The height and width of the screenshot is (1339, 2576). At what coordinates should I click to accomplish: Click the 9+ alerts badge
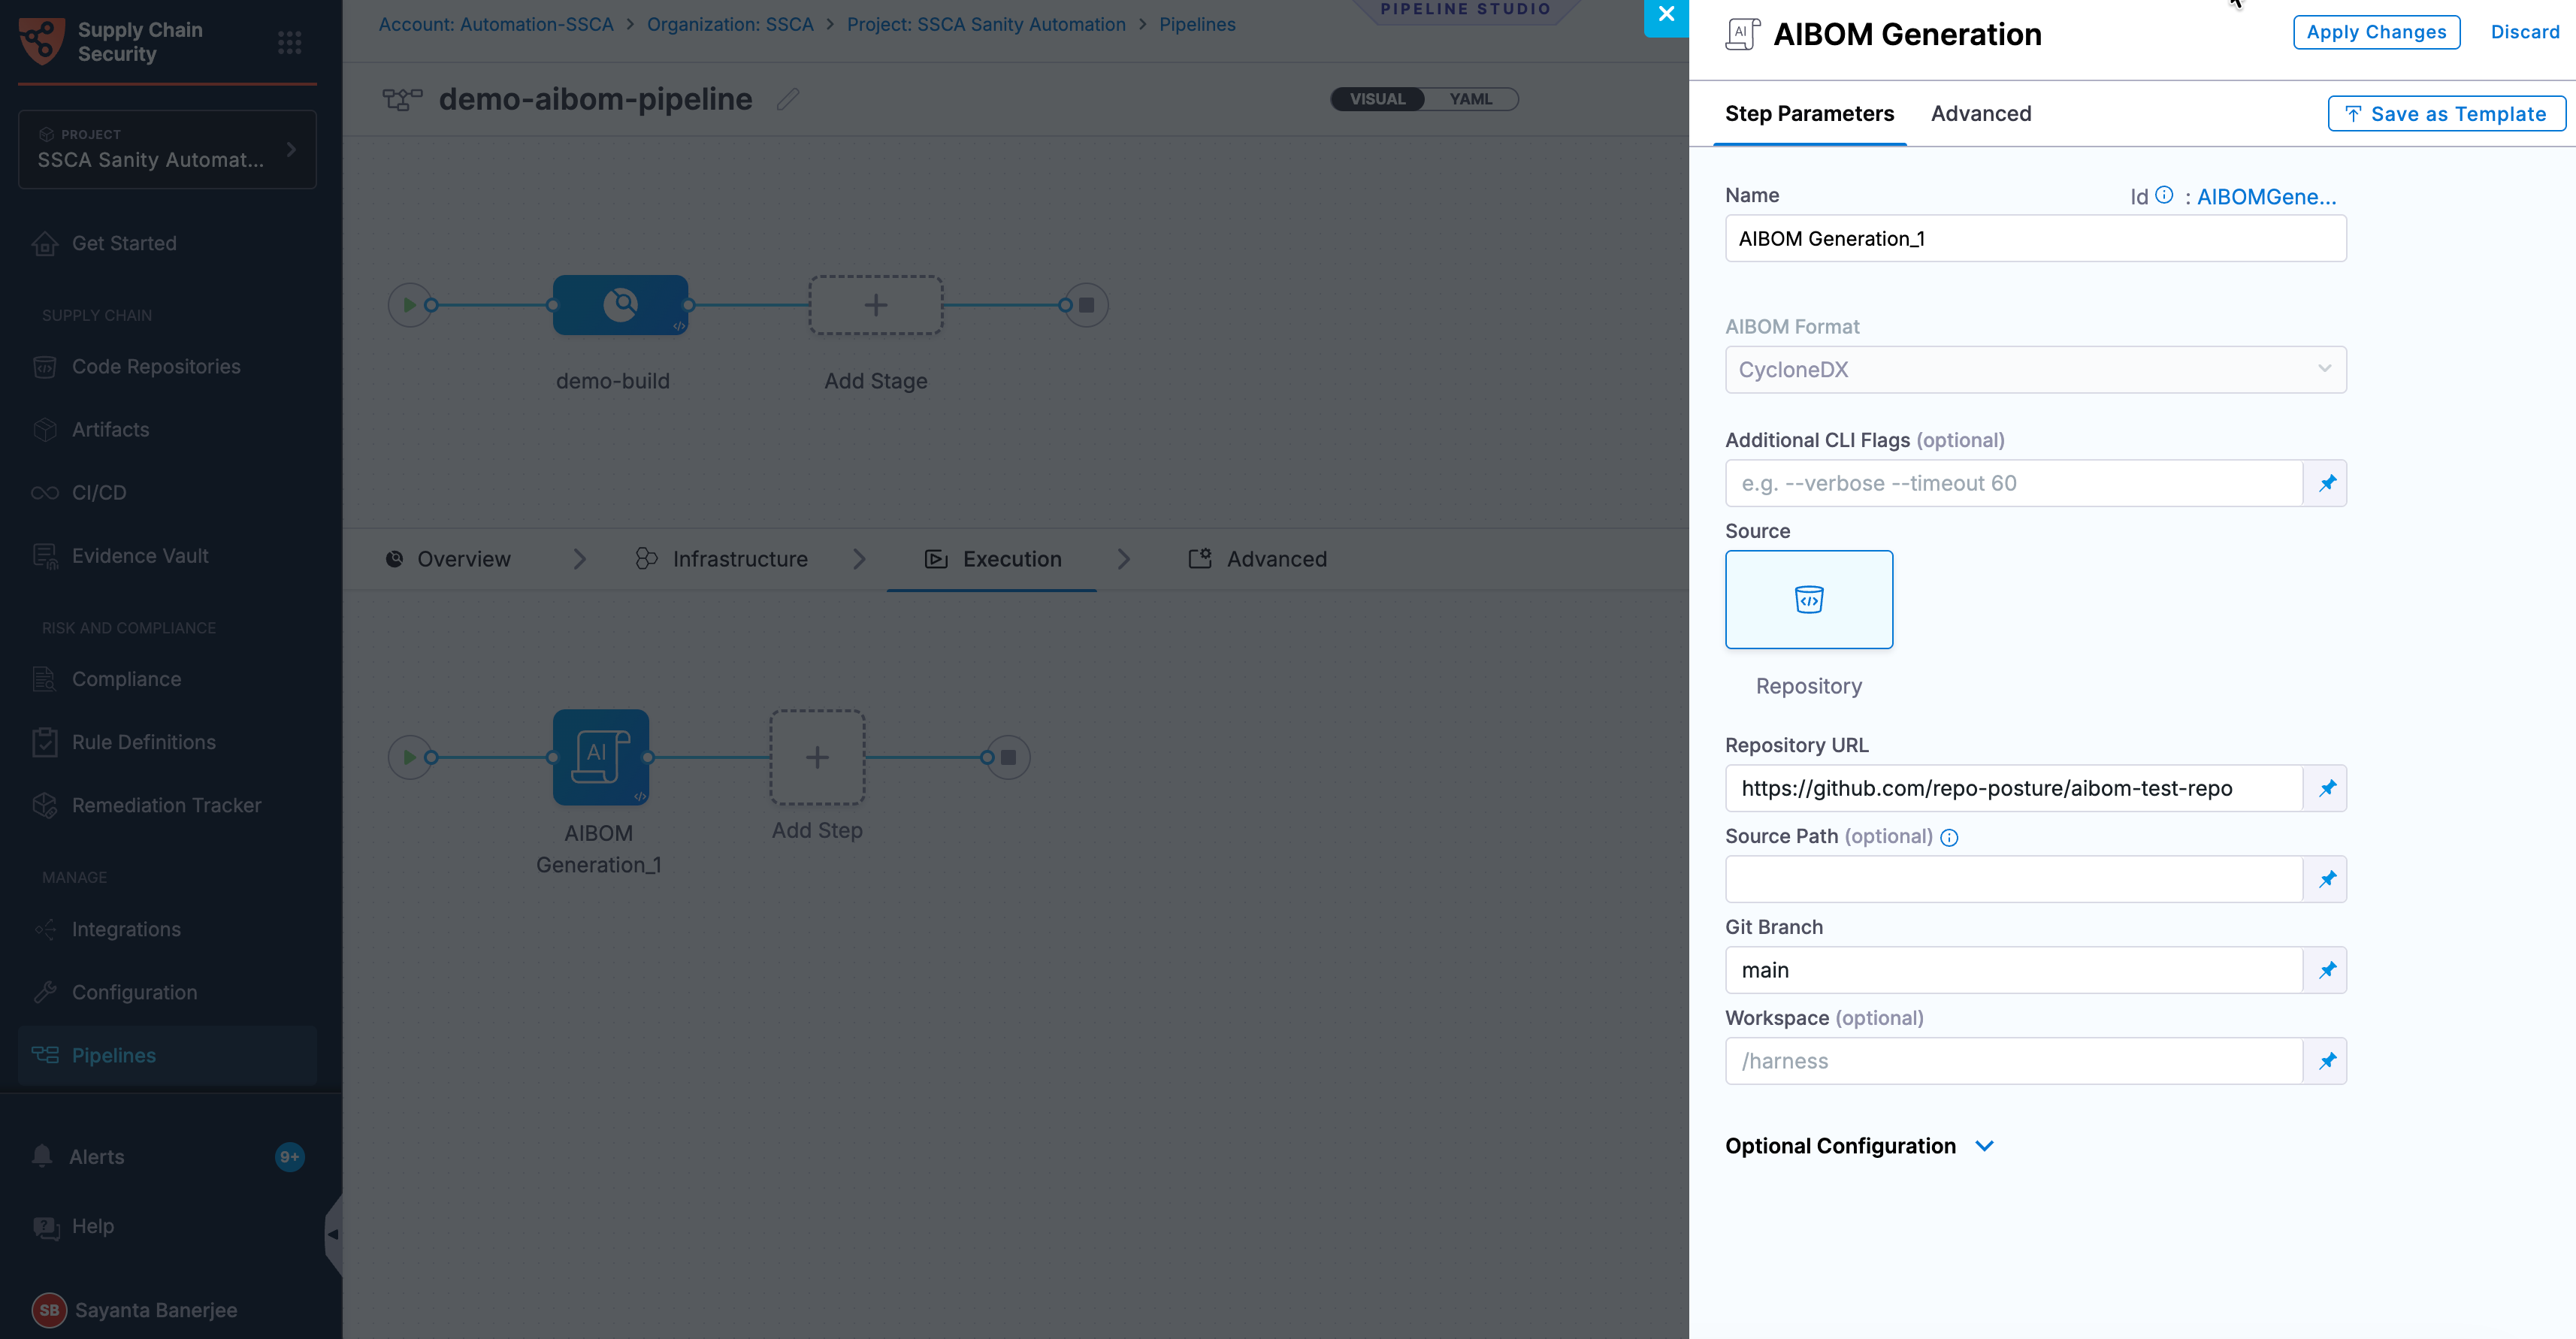pos(289,1157)
